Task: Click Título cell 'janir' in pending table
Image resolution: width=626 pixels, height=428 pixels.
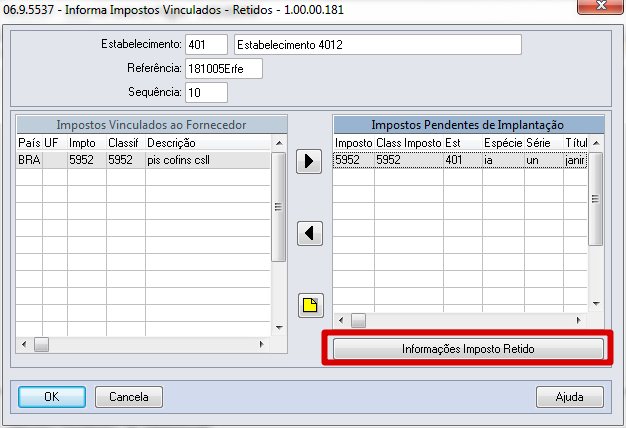Action: pyautogui.click(x=575, y=160)
